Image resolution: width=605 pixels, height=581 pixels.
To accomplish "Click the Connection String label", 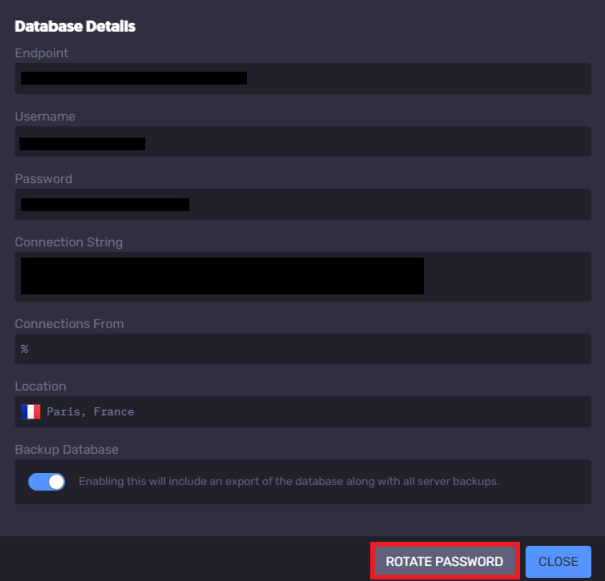I will 68,242.
